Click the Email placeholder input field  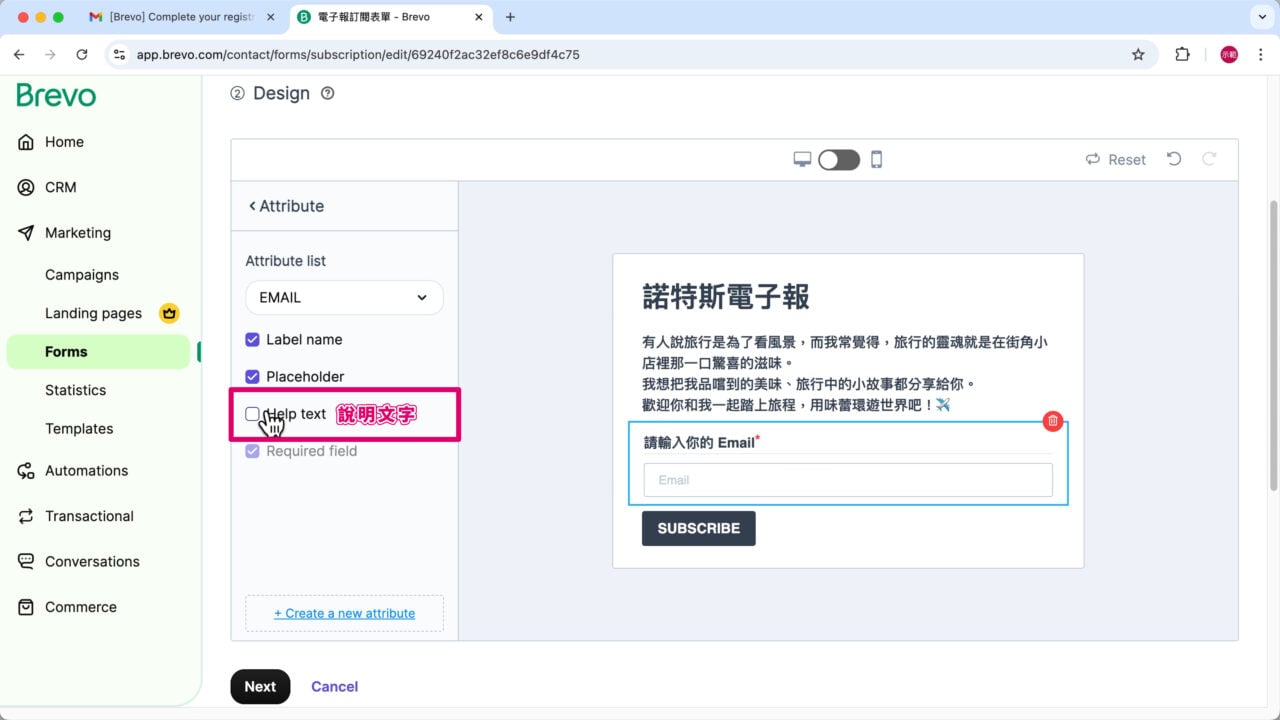point(847,479)
